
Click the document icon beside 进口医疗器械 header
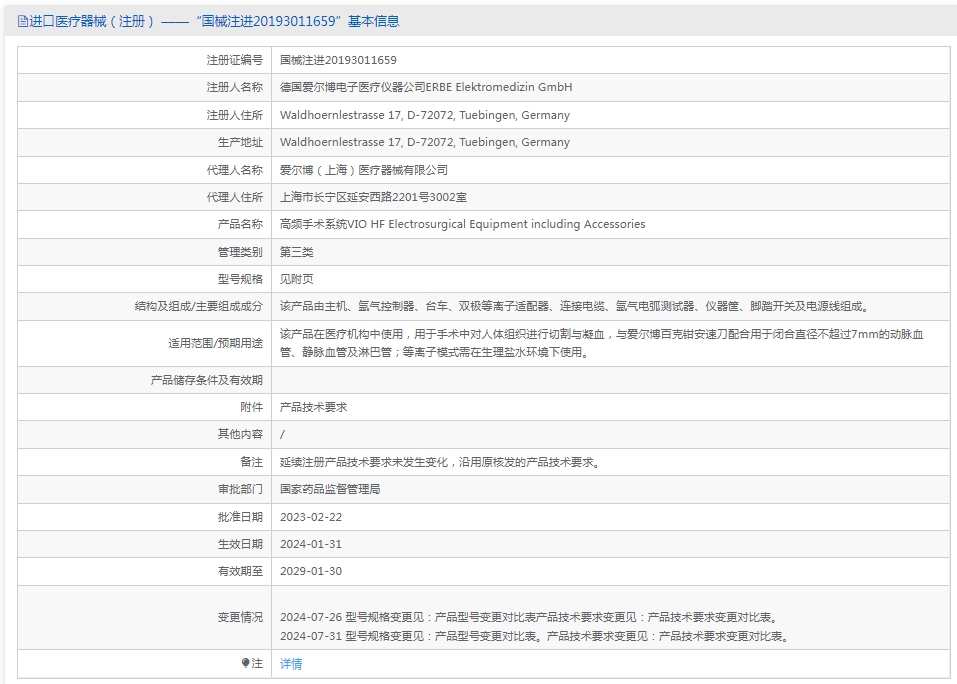pyautogui.click(x=23, y=22)
